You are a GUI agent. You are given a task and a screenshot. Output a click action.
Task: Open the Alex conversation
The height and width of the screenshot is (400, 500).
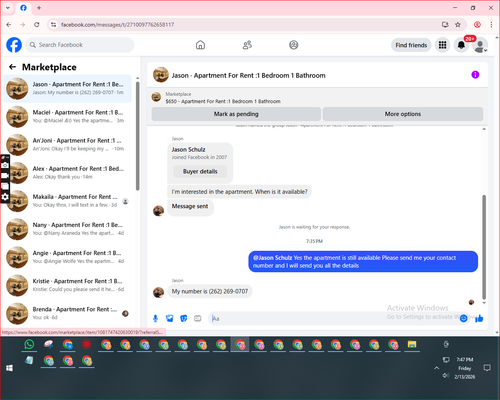click(x=68, y=173)
